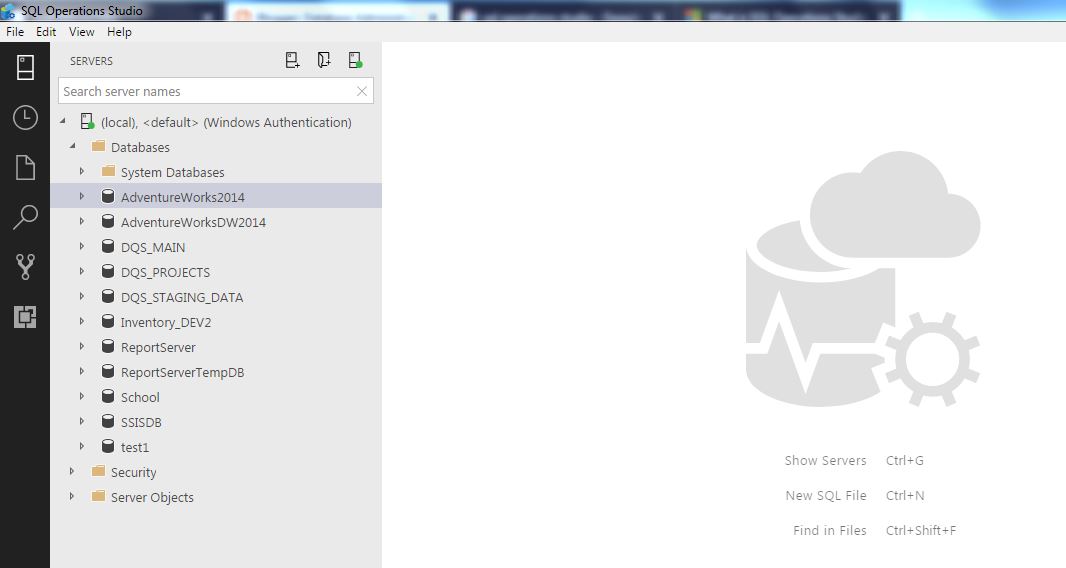Select the School label in the tree
The image size is (1066, 568).
click(x=140, y=397)
